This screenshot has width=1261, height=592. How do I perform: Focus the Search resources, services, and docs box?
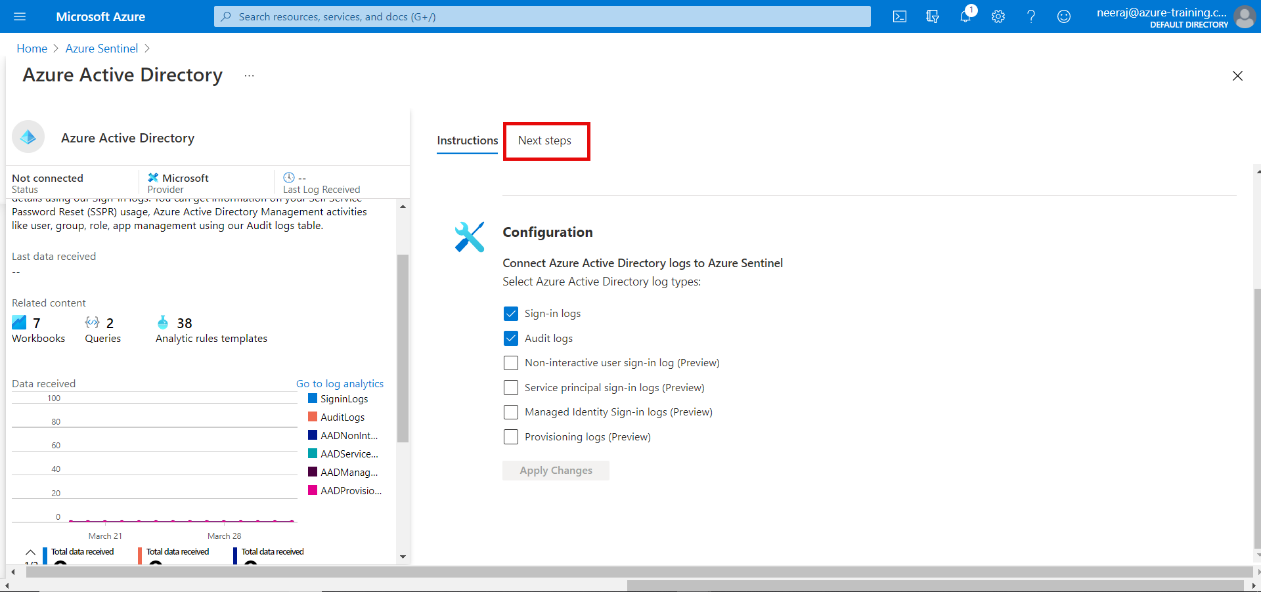tap(542, 17)
